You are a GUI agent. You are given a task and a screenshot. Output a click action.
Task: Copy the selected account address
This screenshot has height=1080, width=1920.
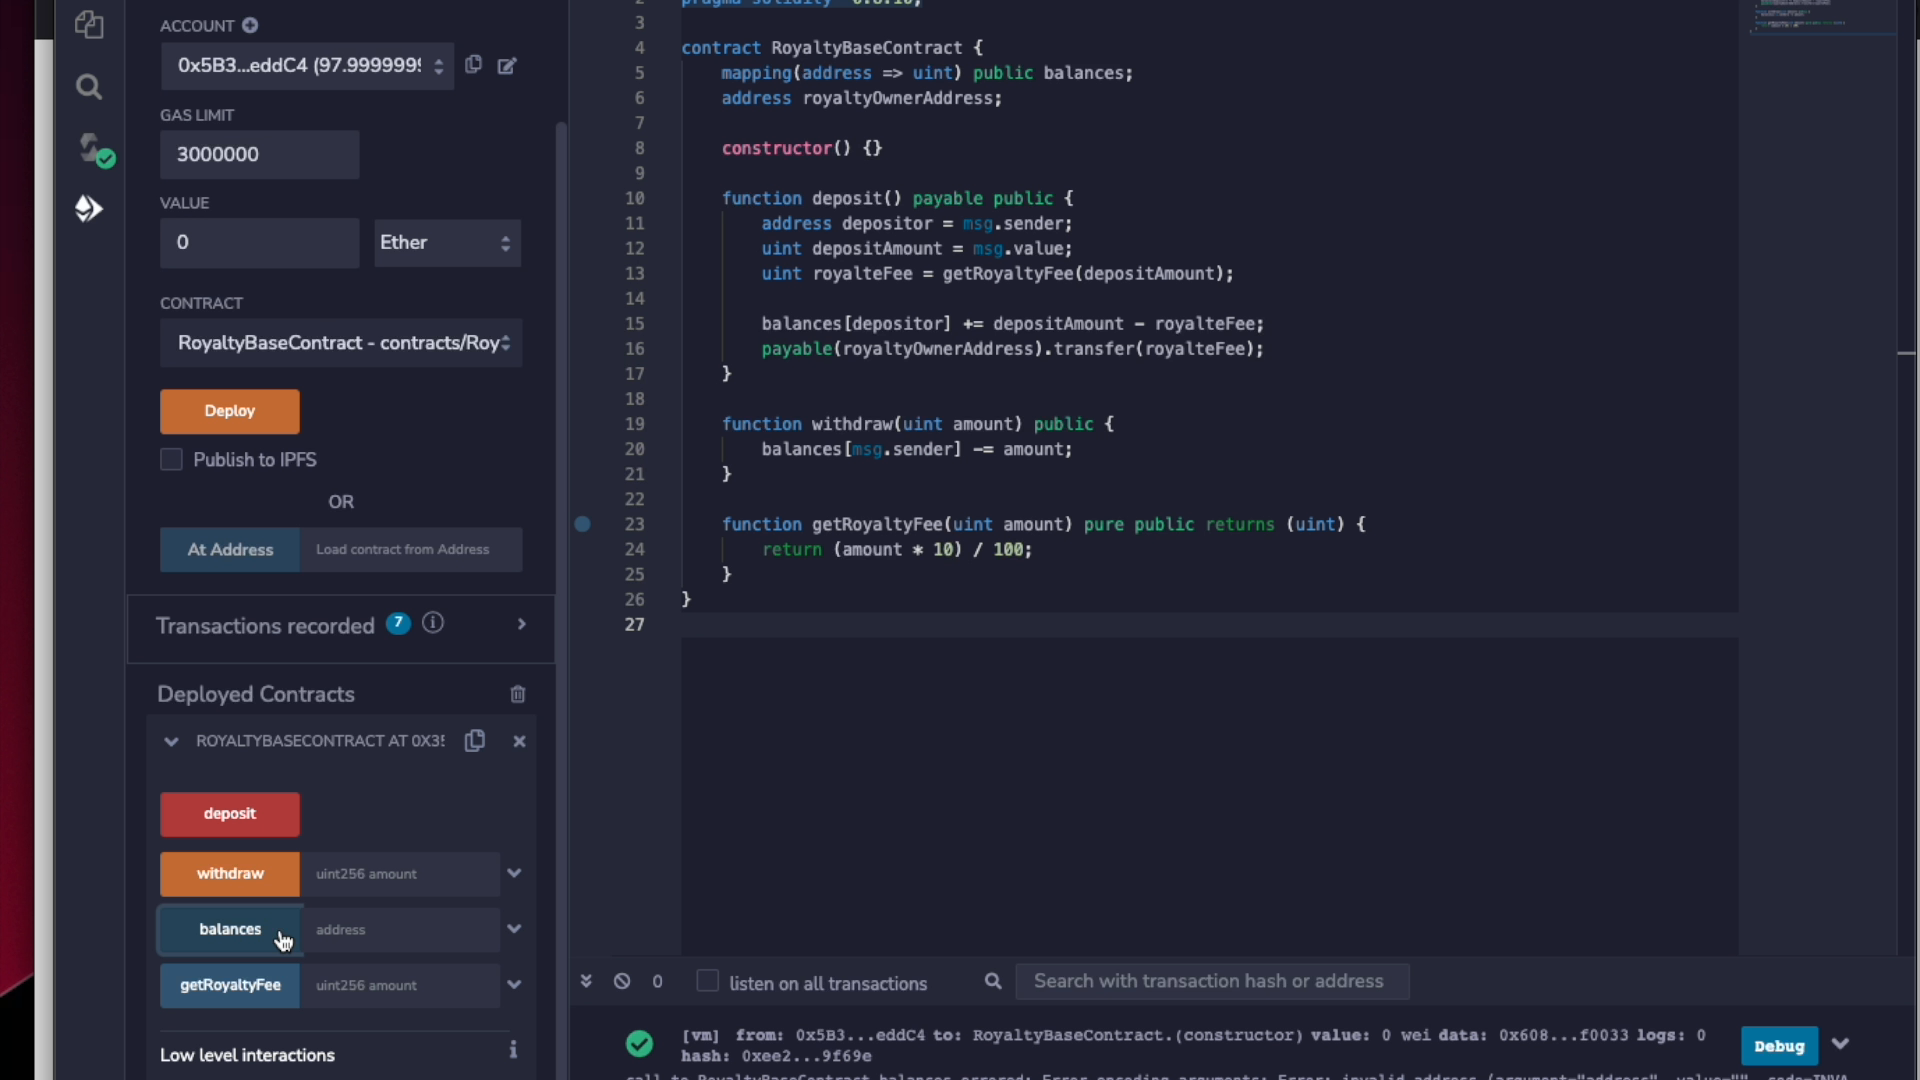tap(474, 65)
